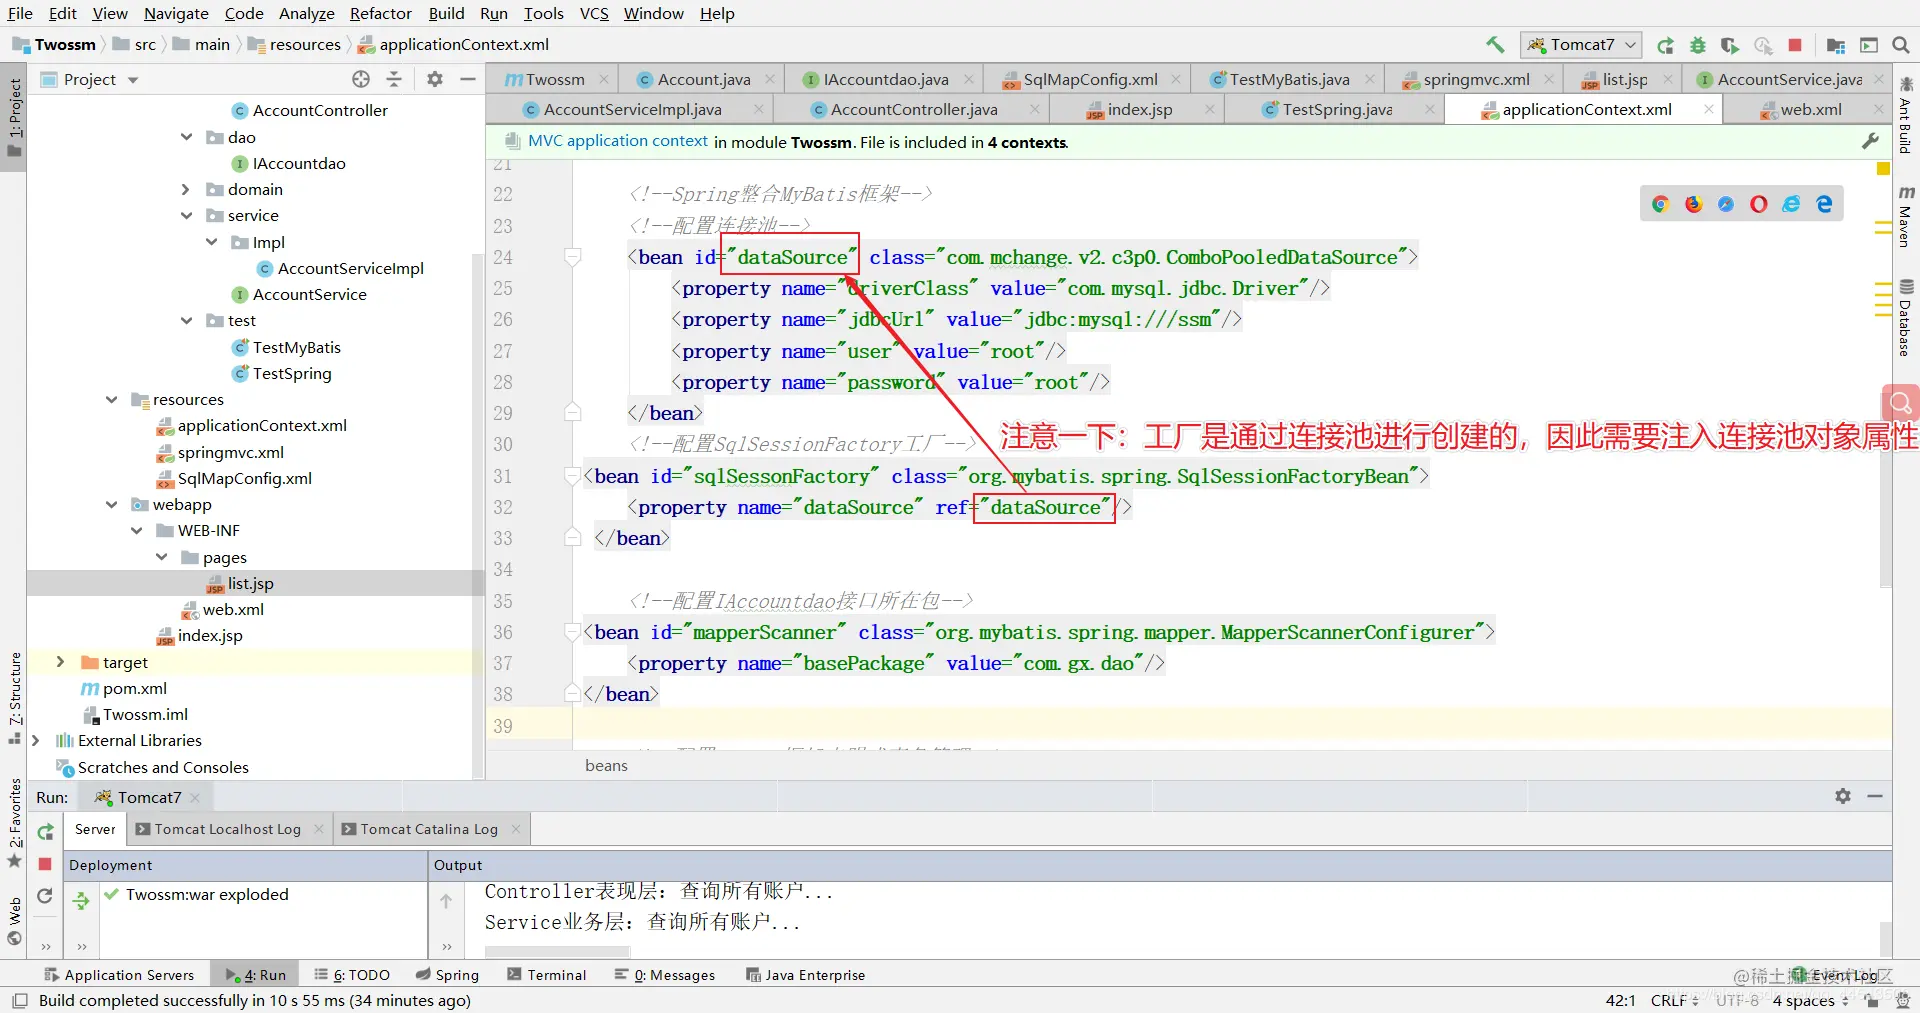The height and width of the screenshot is (1013, 1920).
Task: Collapse the webapp folder
Action: (x=111, y=504)
